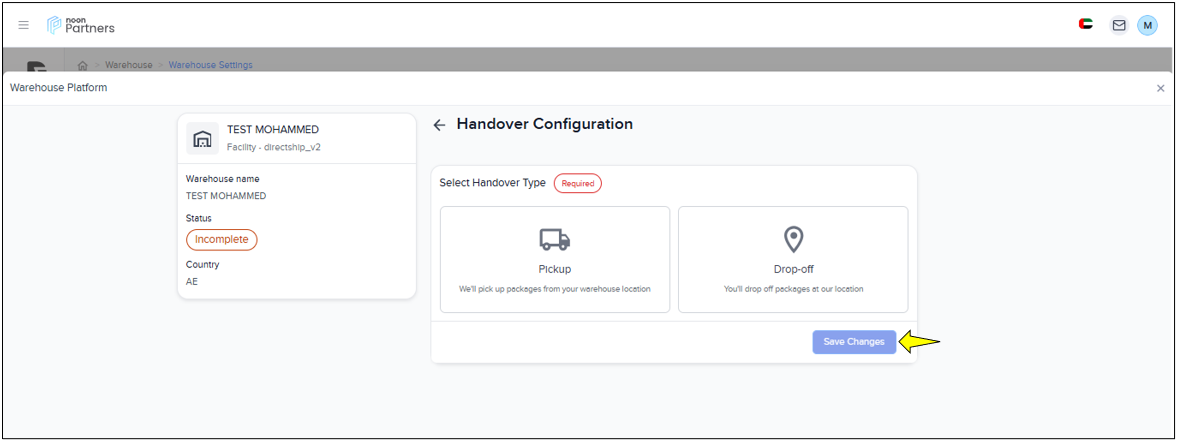Click the Select Handover Type label
1178x442 pixels.
(x=493, y=183)
